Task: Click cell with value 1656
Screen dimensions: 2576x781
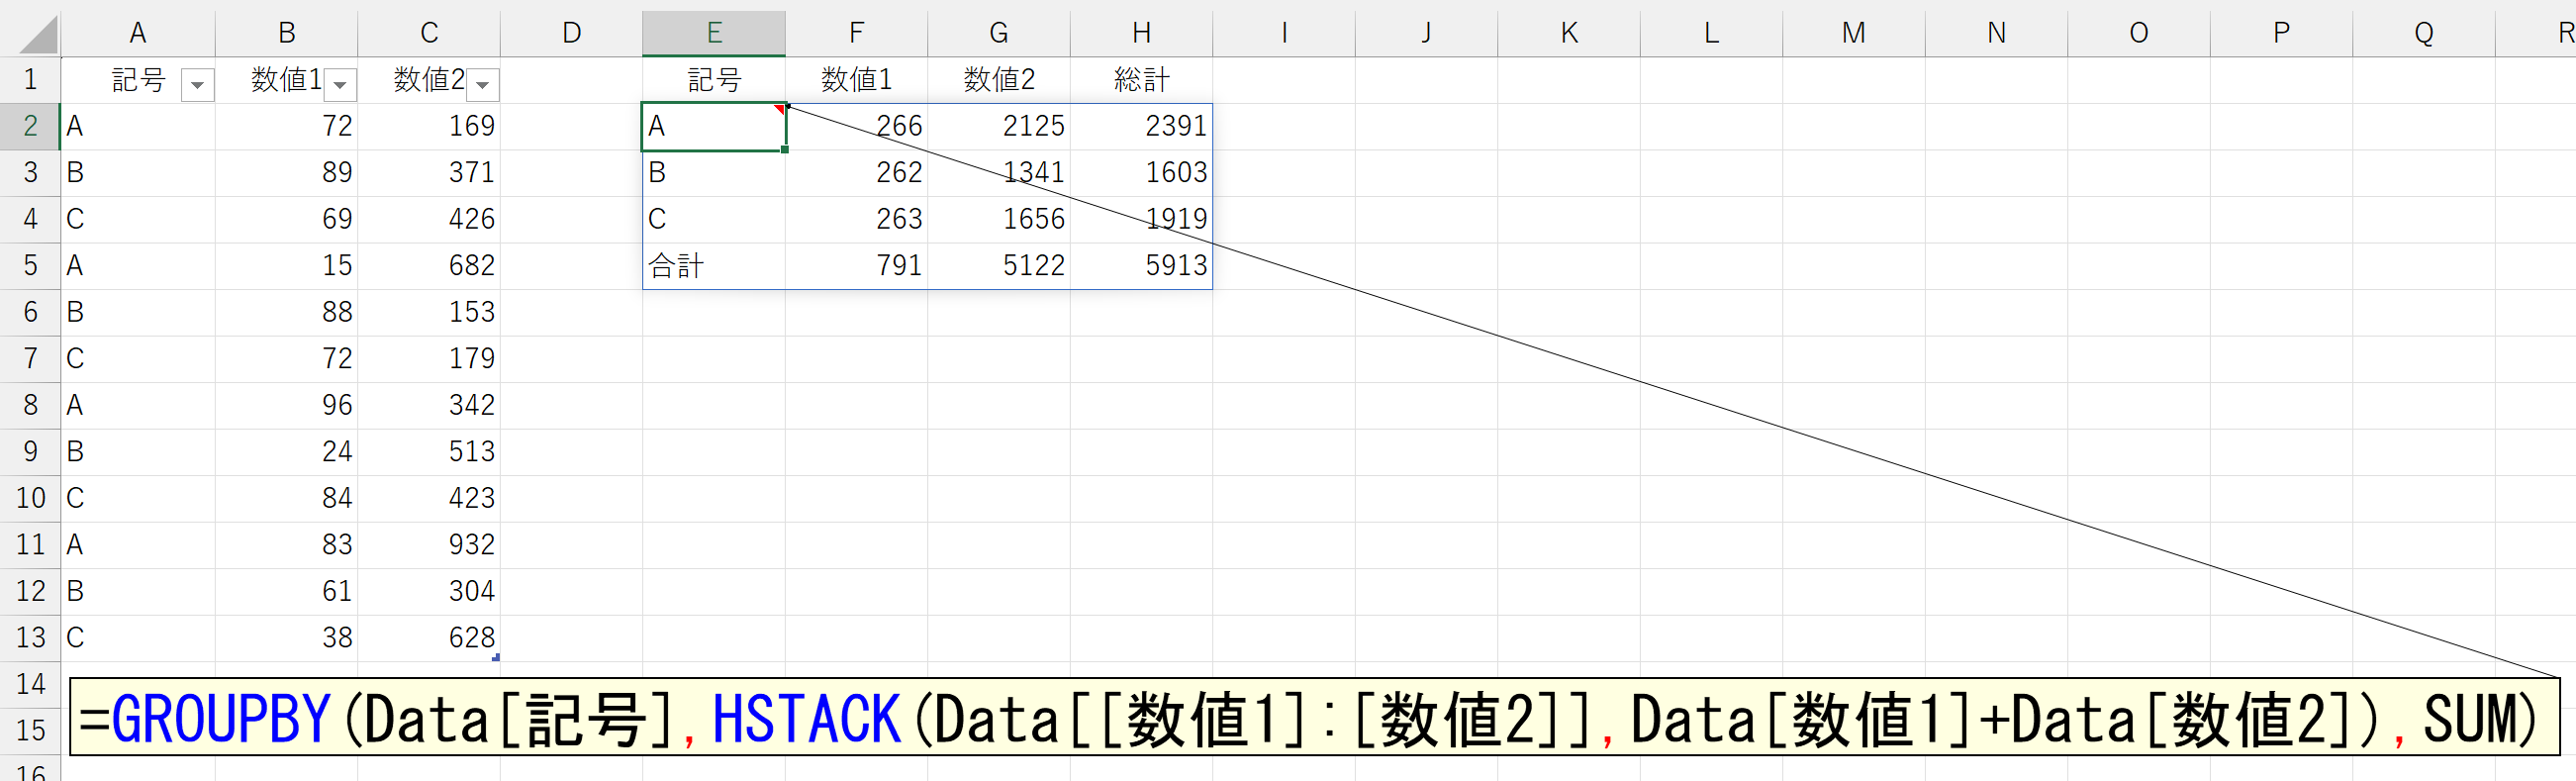Action: (999, 220)
